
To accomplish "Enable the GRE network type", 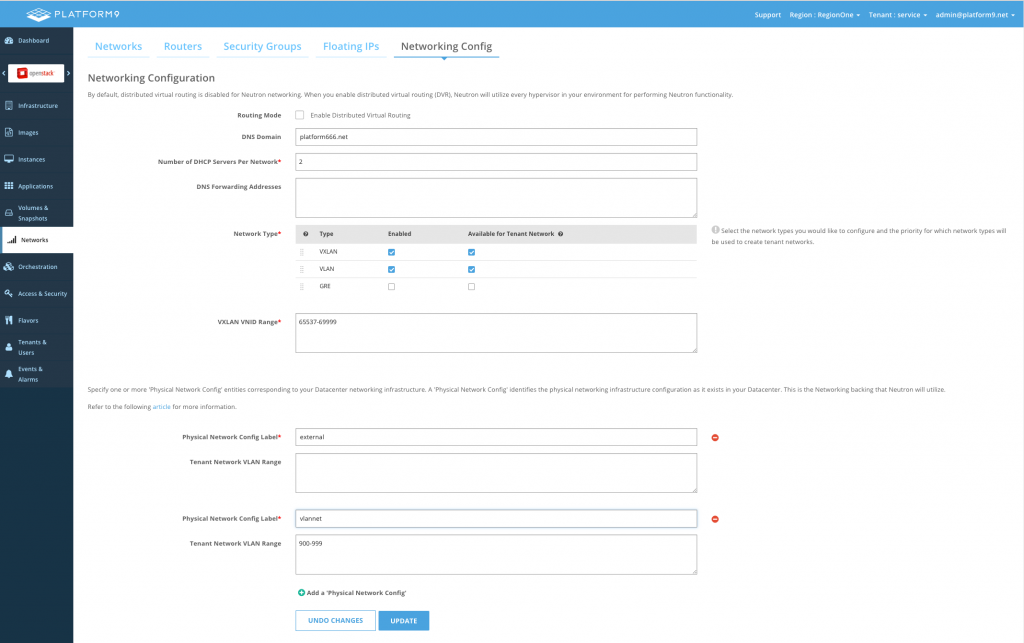I will [x=391, y=286].
